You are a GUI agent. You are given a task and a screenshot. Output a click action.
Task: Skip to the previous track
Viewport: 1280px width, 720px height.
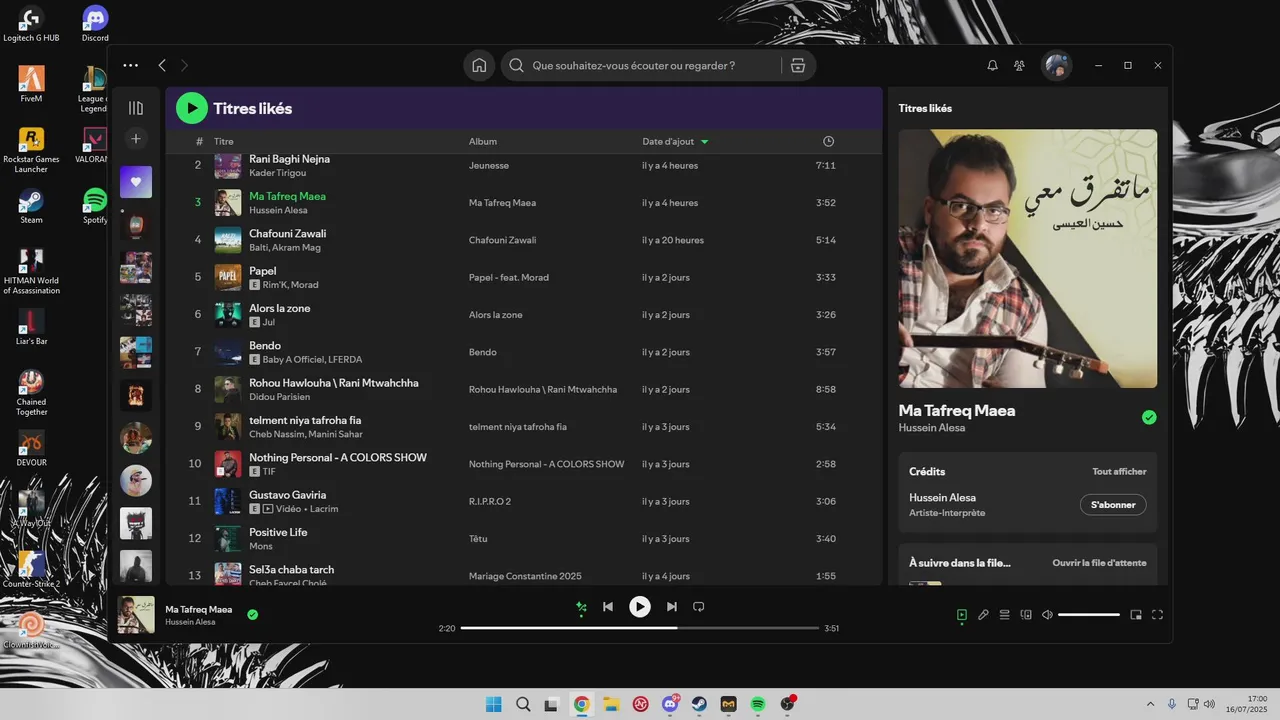[608, 607]
